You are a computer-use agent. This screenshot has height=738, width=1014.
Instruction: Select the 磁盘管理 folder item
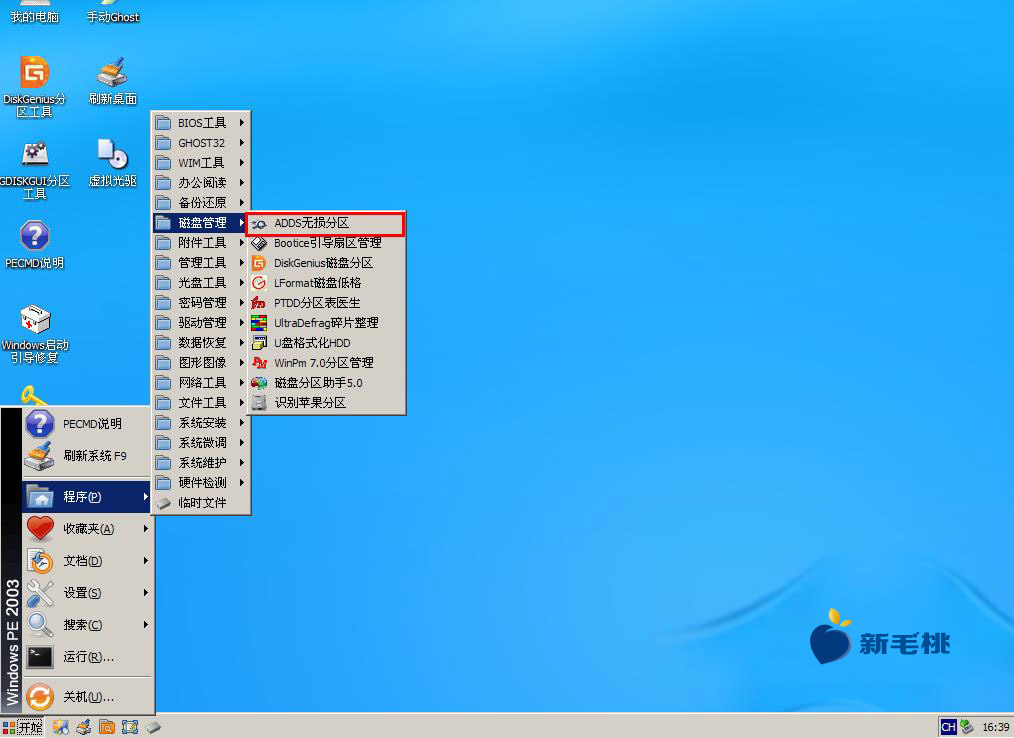tap(201, 223)
